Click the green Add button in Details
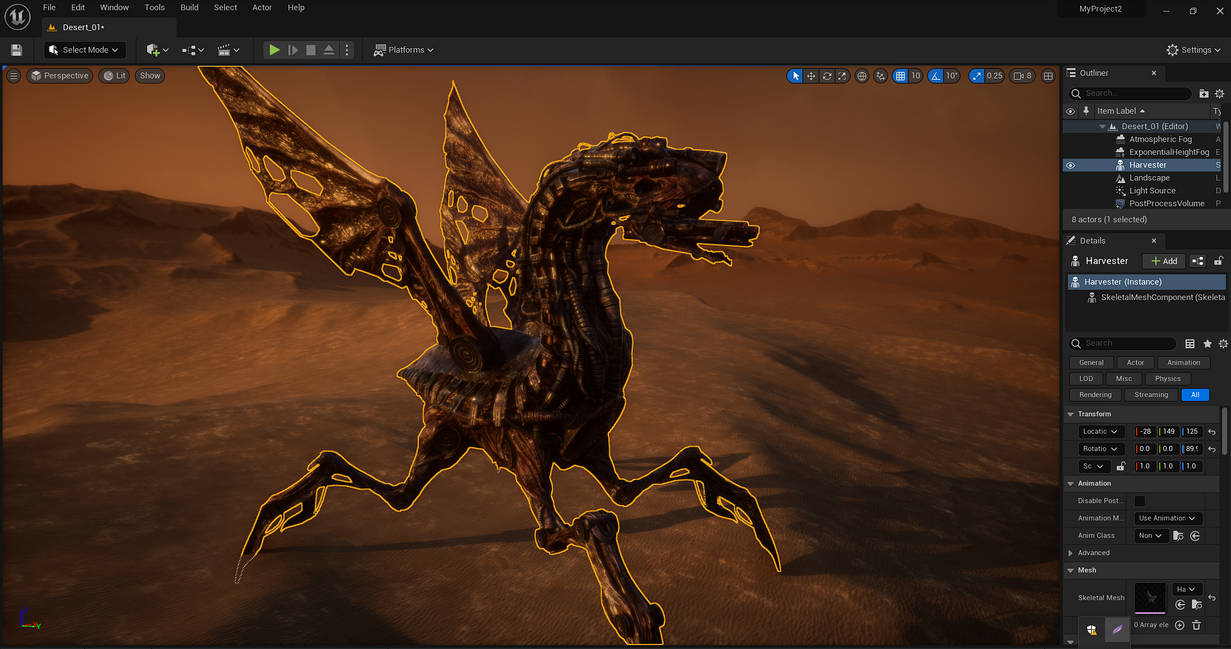The height and width of the screenshot is (649, 1231). (x=1163, y=260)
